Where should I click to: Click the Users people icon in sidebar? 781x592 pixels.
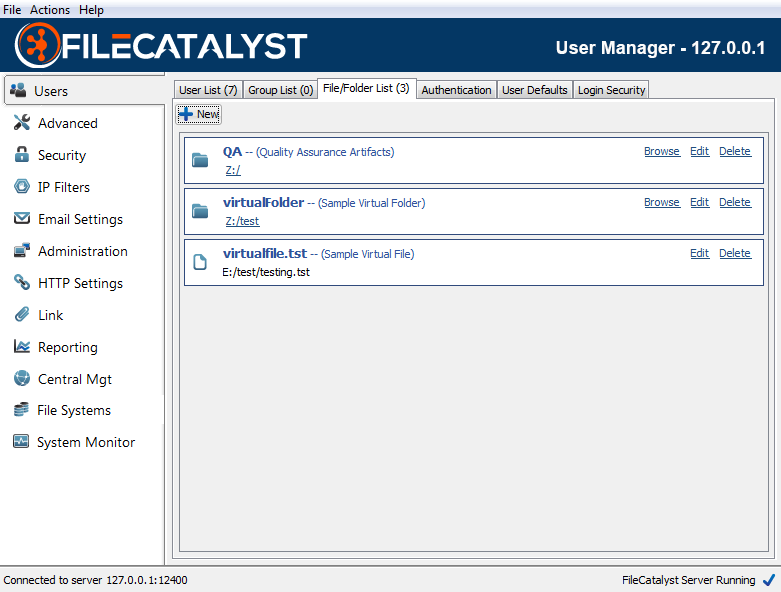pos(18,90)
